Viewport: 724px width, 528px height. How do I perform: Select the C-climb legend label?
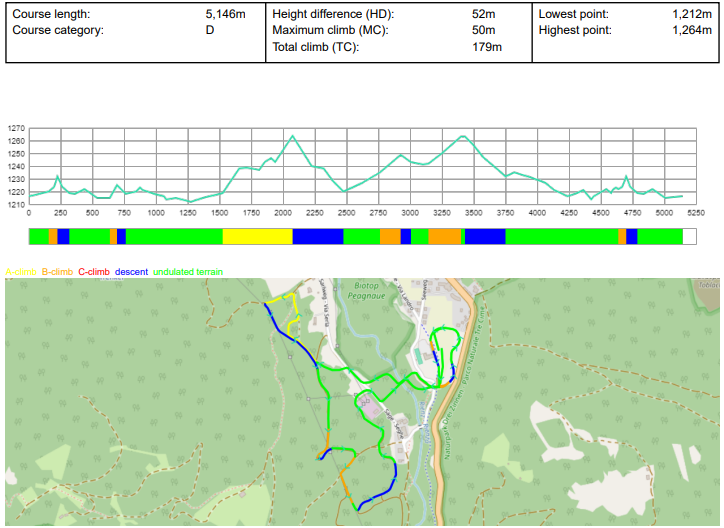point(94,272)
